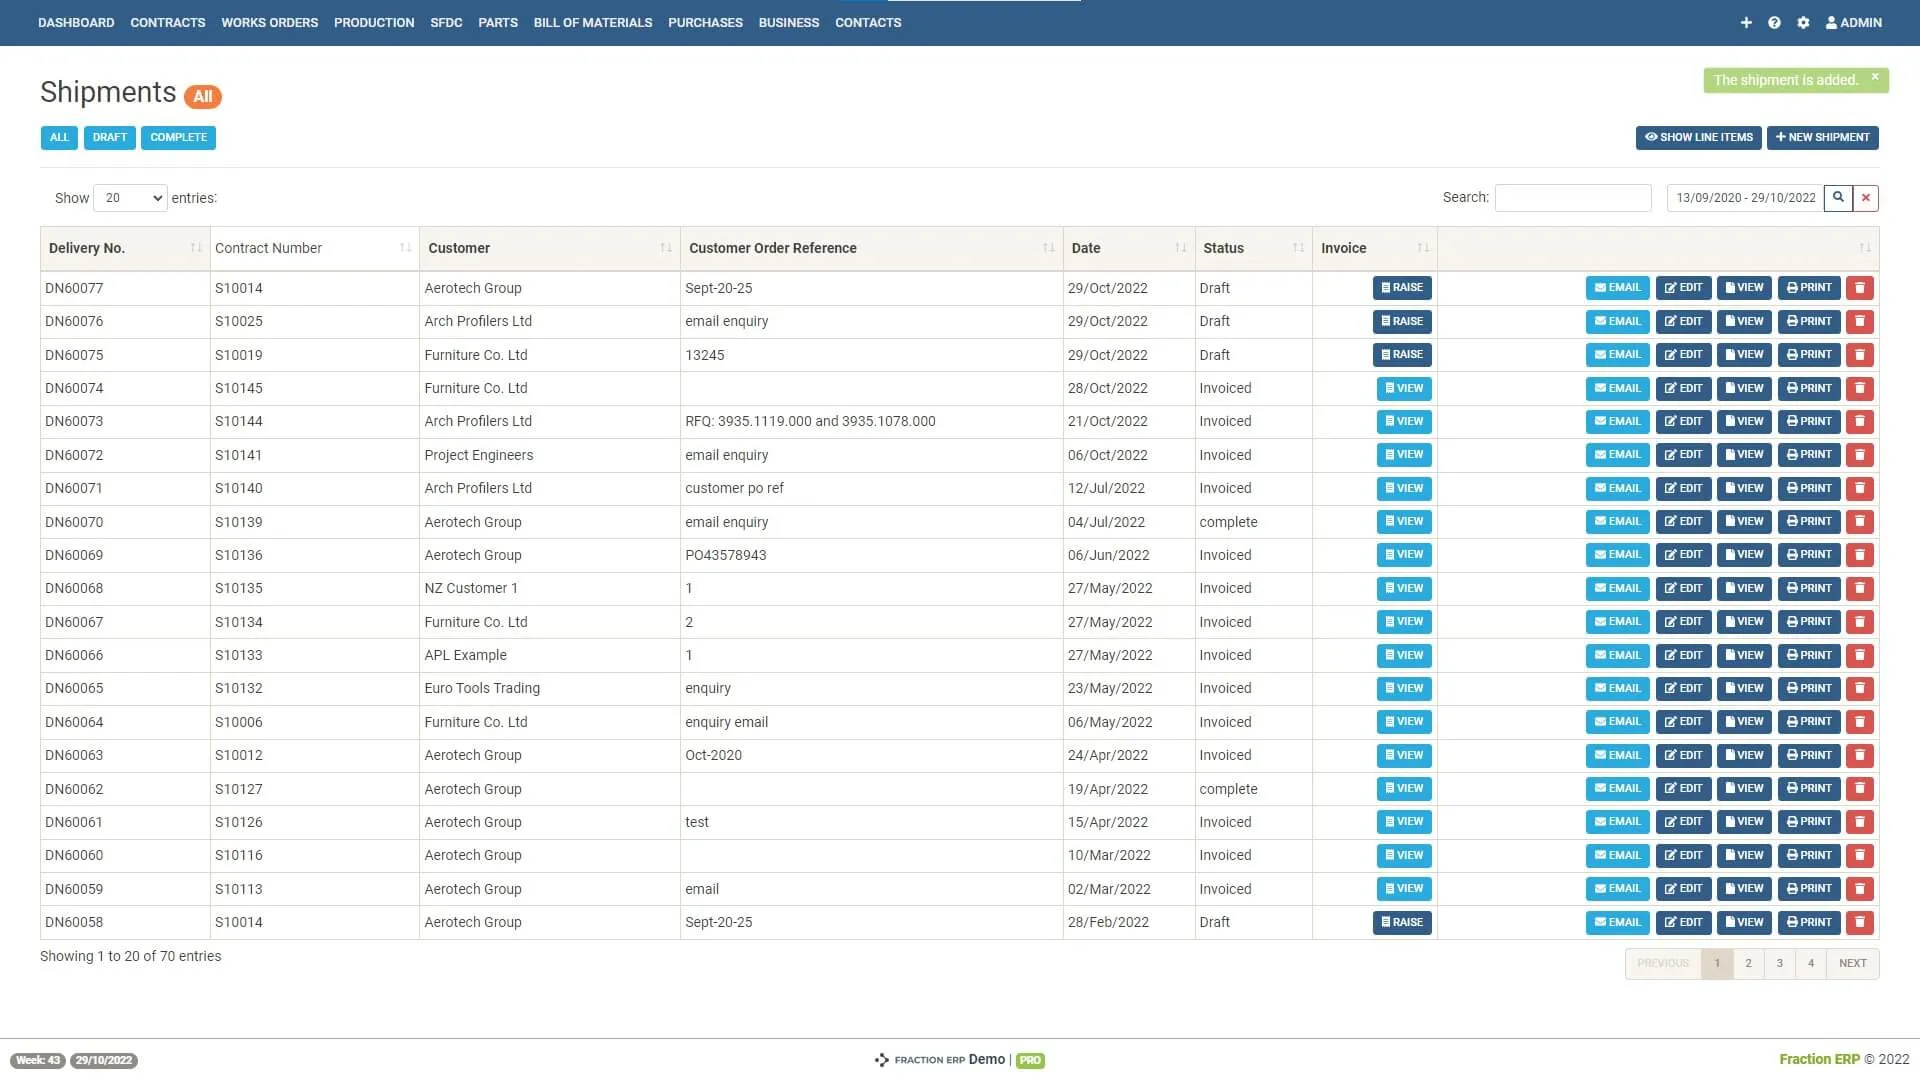This screenshot has width=1920, height=1080.
Task: Filter shipments by Complete status
Action: 178,138
